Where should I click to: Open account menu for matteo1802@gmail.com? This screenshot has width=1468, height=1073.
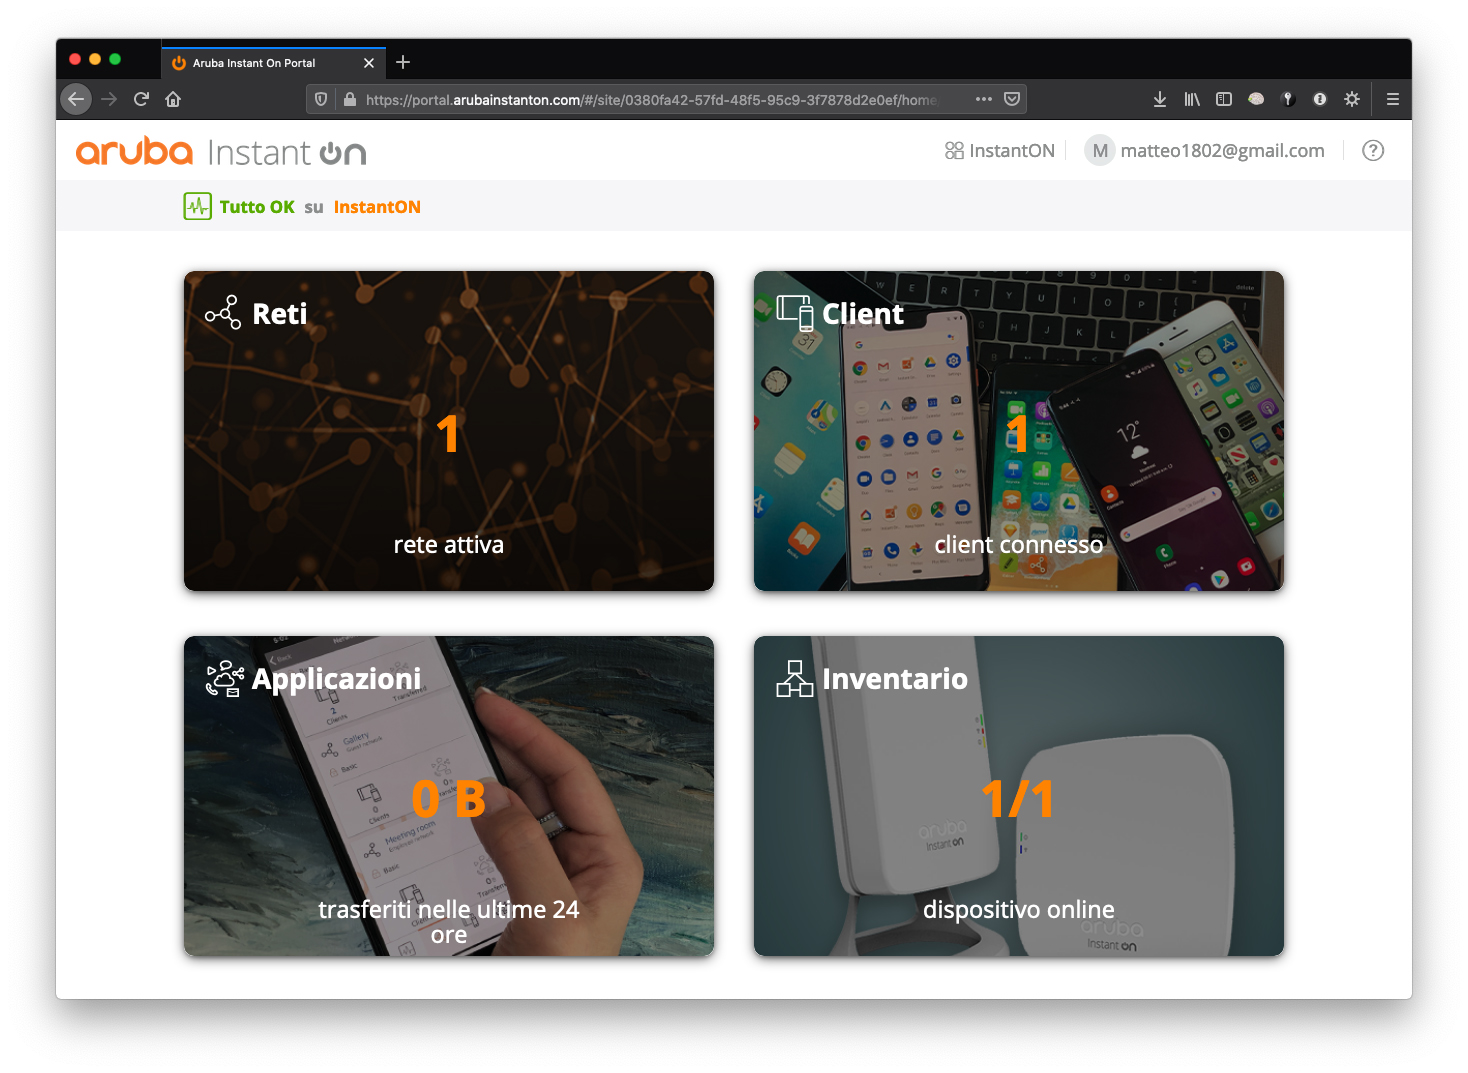point(1222,150)
